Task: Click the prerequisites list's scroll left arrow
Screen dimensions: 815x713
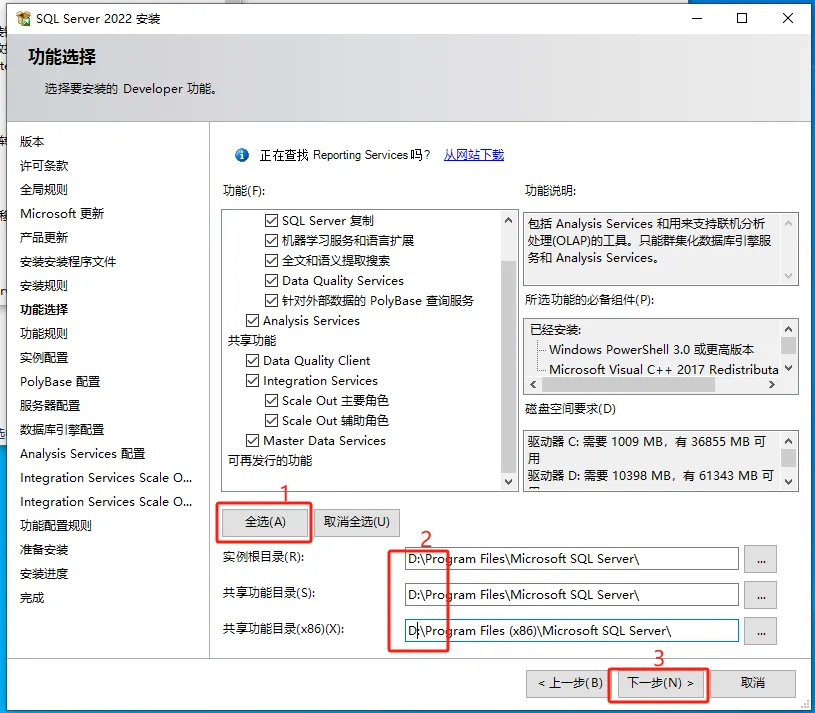Action: point(533,385)
